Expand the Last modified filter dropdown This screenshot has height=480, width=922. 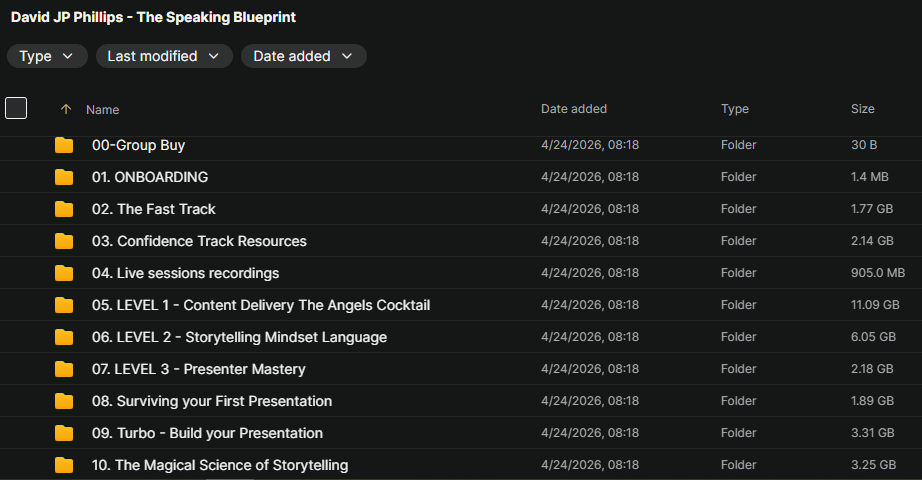pos(164,56)
